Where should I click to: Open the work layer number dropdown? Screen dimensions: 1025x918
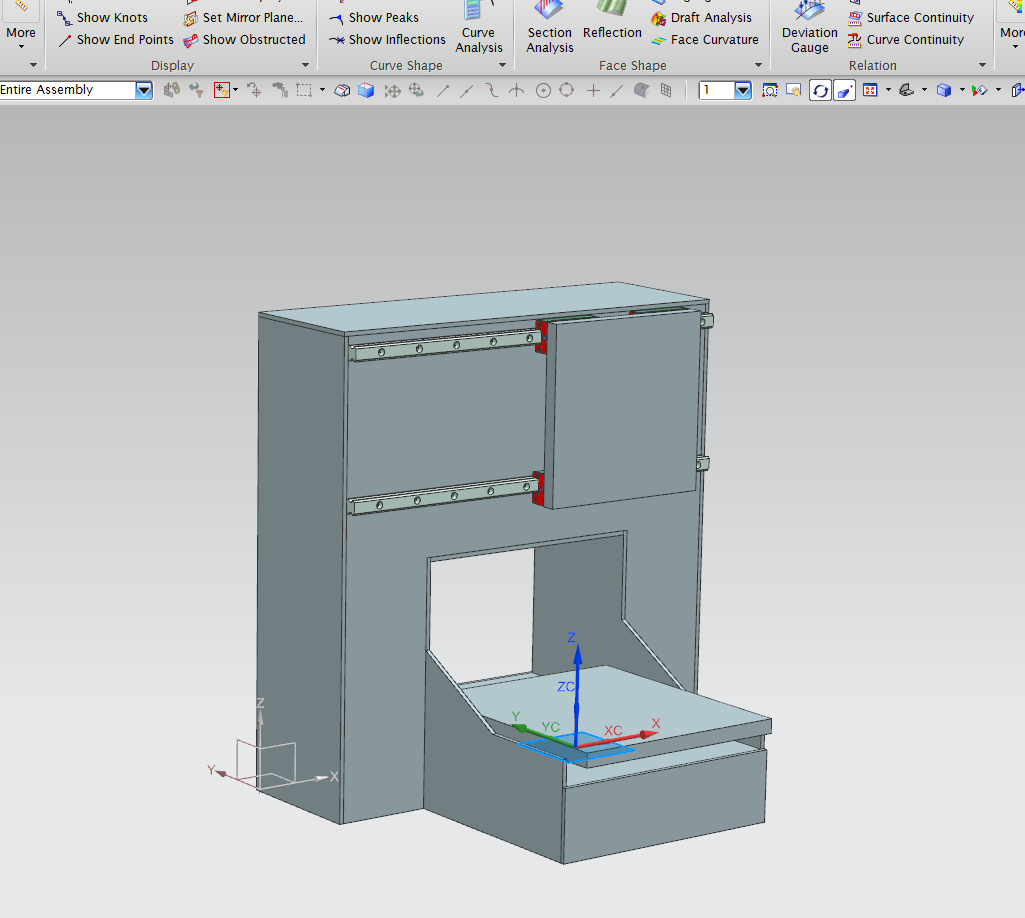(743, 90)
